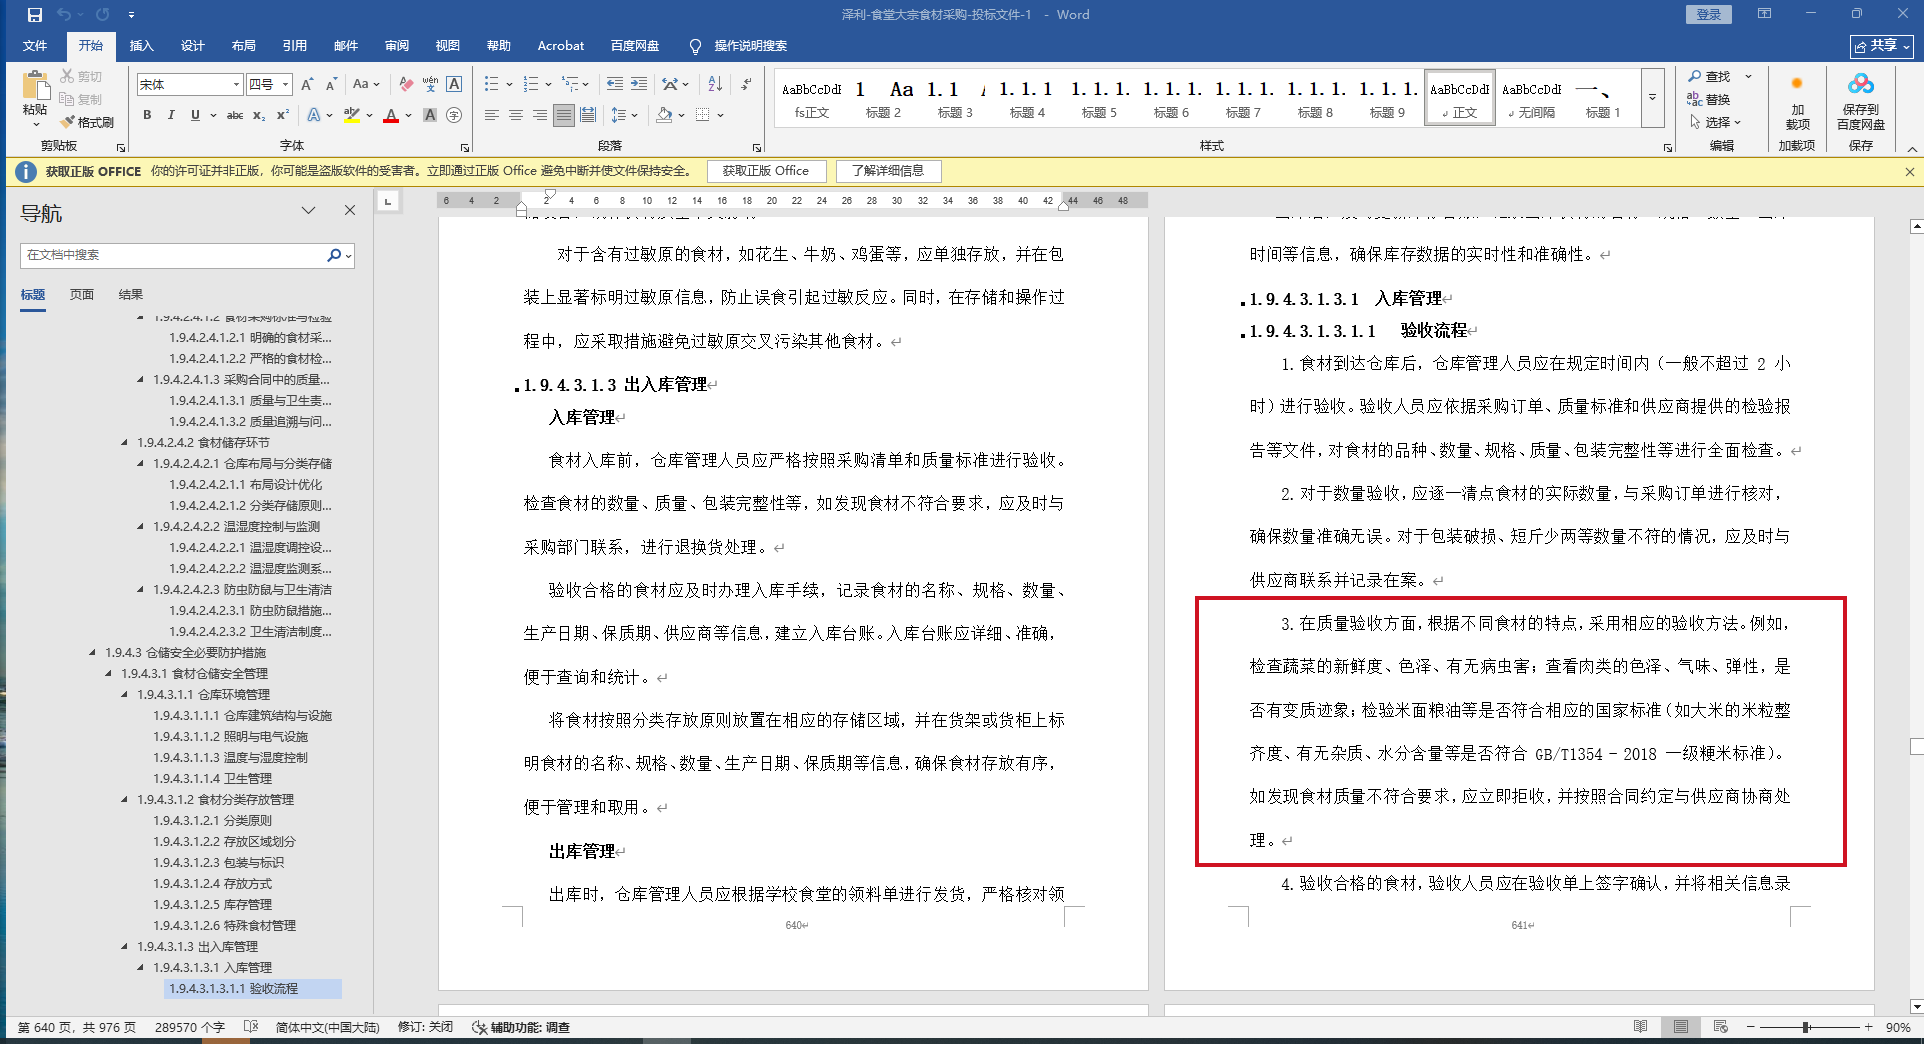The image size is (1924, 1044).
Task: Click the distributed alignment icon
Action: coord(588,115)
